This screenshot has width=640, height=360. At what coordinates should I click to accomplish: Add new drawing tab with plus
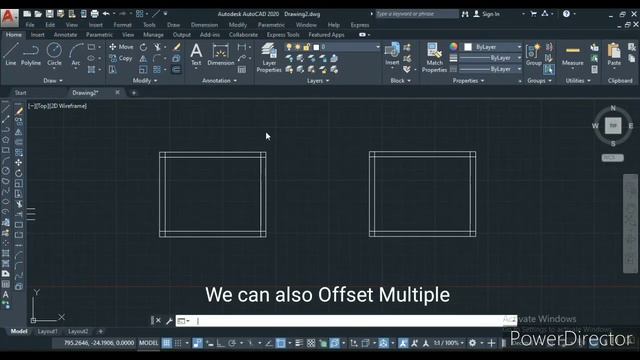click(133, 93)
